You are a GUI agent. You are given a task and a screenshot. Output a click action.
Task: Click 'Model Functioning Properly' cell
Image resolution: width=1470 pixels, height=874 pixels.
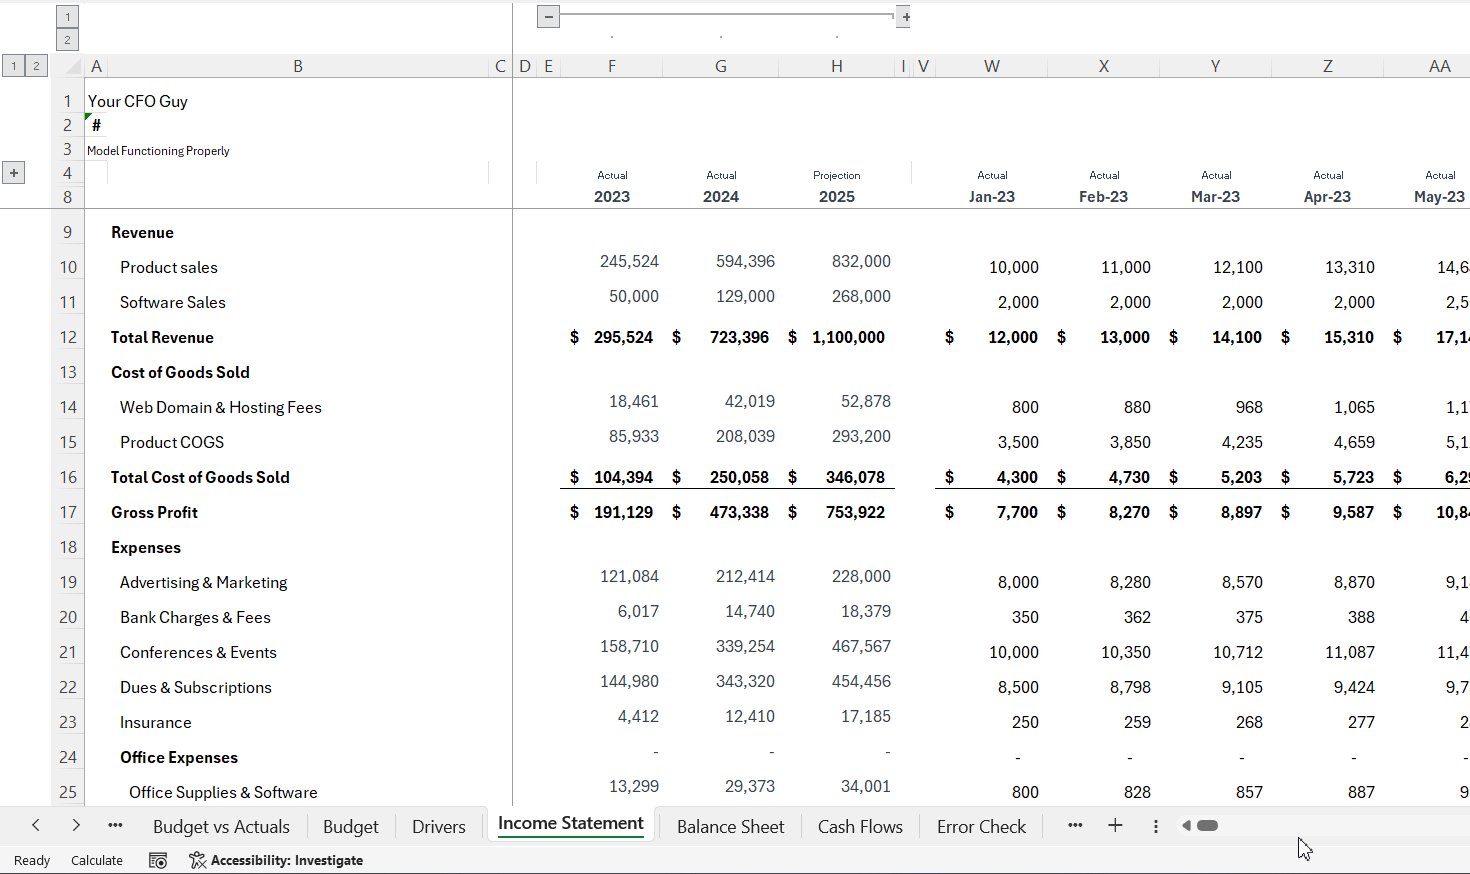point(158,151)
